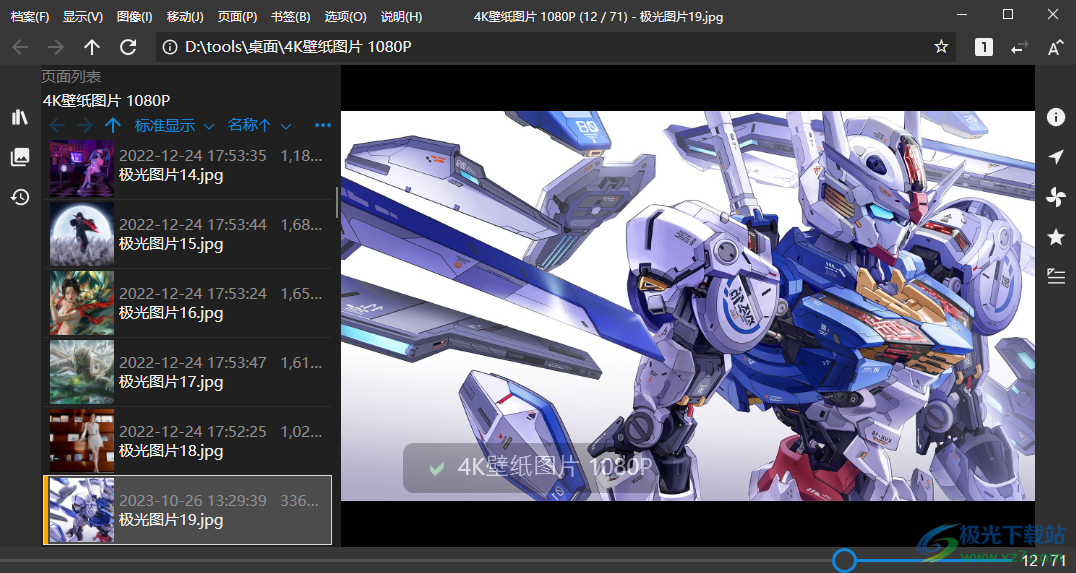1076x573 pixels.
Task: Open the 名称 sort order dropdown
Action: (x=259, y=126)
